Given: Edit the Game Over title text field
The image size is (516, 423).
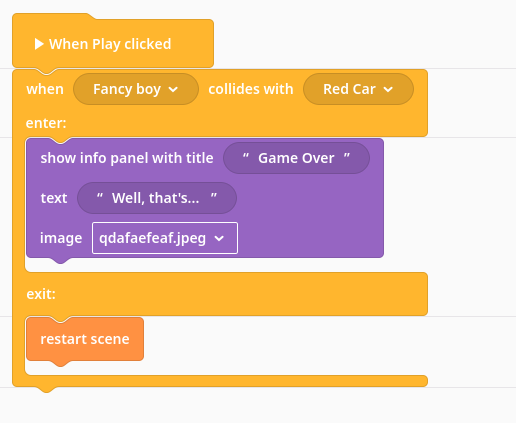Looking at the screenshot, I should (x=296, y=158).
